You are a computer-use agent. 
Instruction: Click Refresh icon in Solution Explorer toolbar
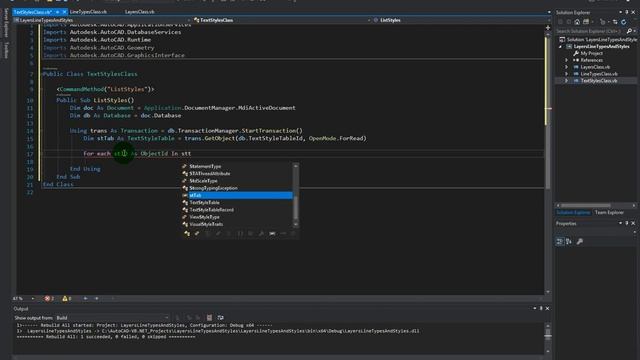click(x=624, y=22)
